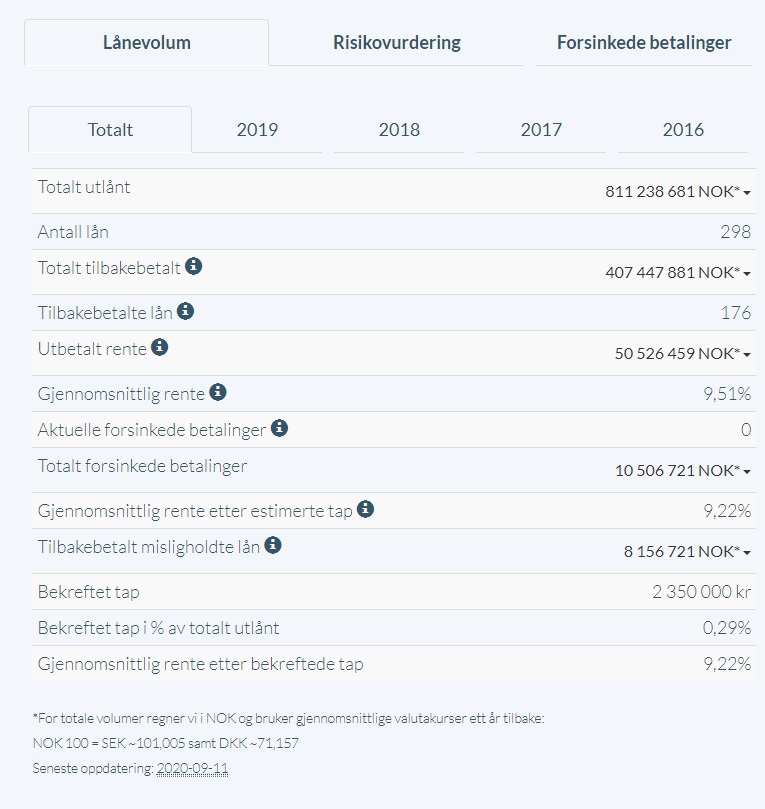Select the 2019 year tab
This screenshot has height=809, width=765.
tap(257, 130)
